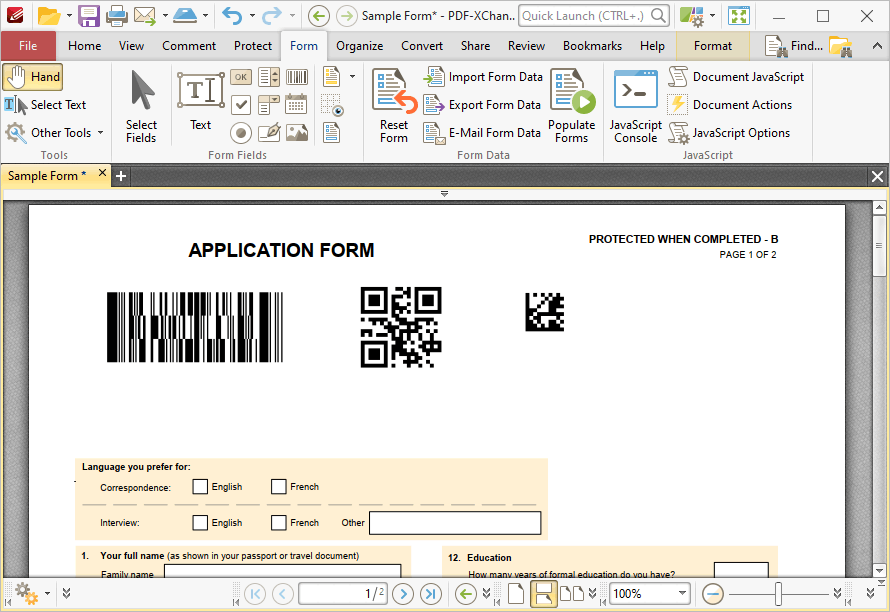The image size is (890, 612).
Task: Click the Print icon
Action: coord(117,16)
